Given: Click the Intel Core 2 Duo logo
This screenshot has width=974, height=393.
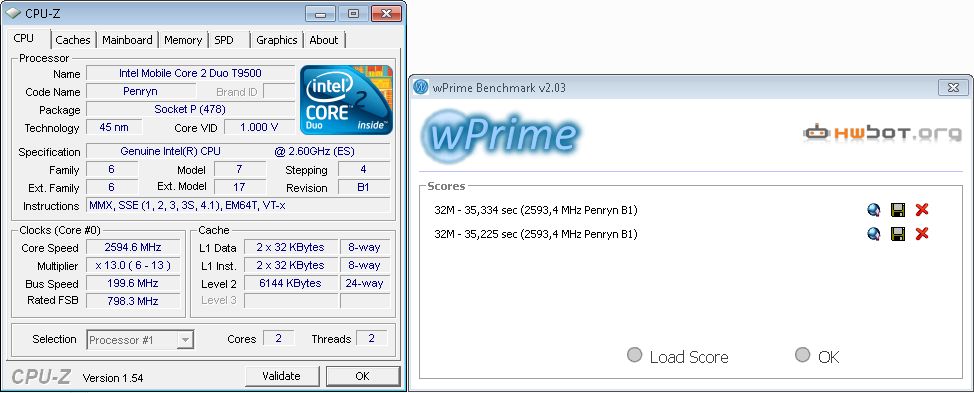Looking at the screenshot, I should pyautogui.click(x=347, y=99).
